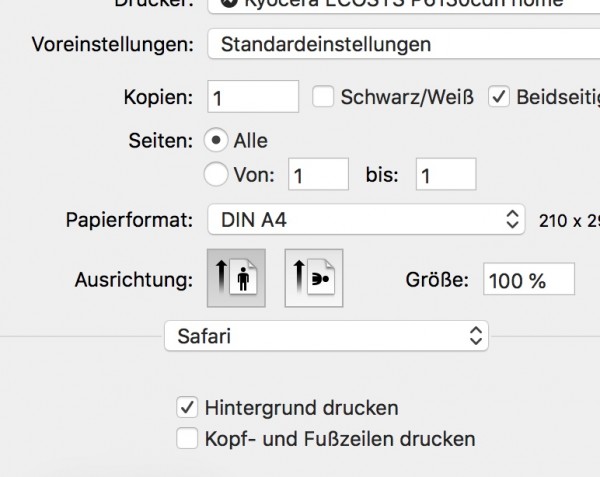The image size is (600, 477).
Task: Click the Safari popup chevron arrows
Action: click(476, 336)
